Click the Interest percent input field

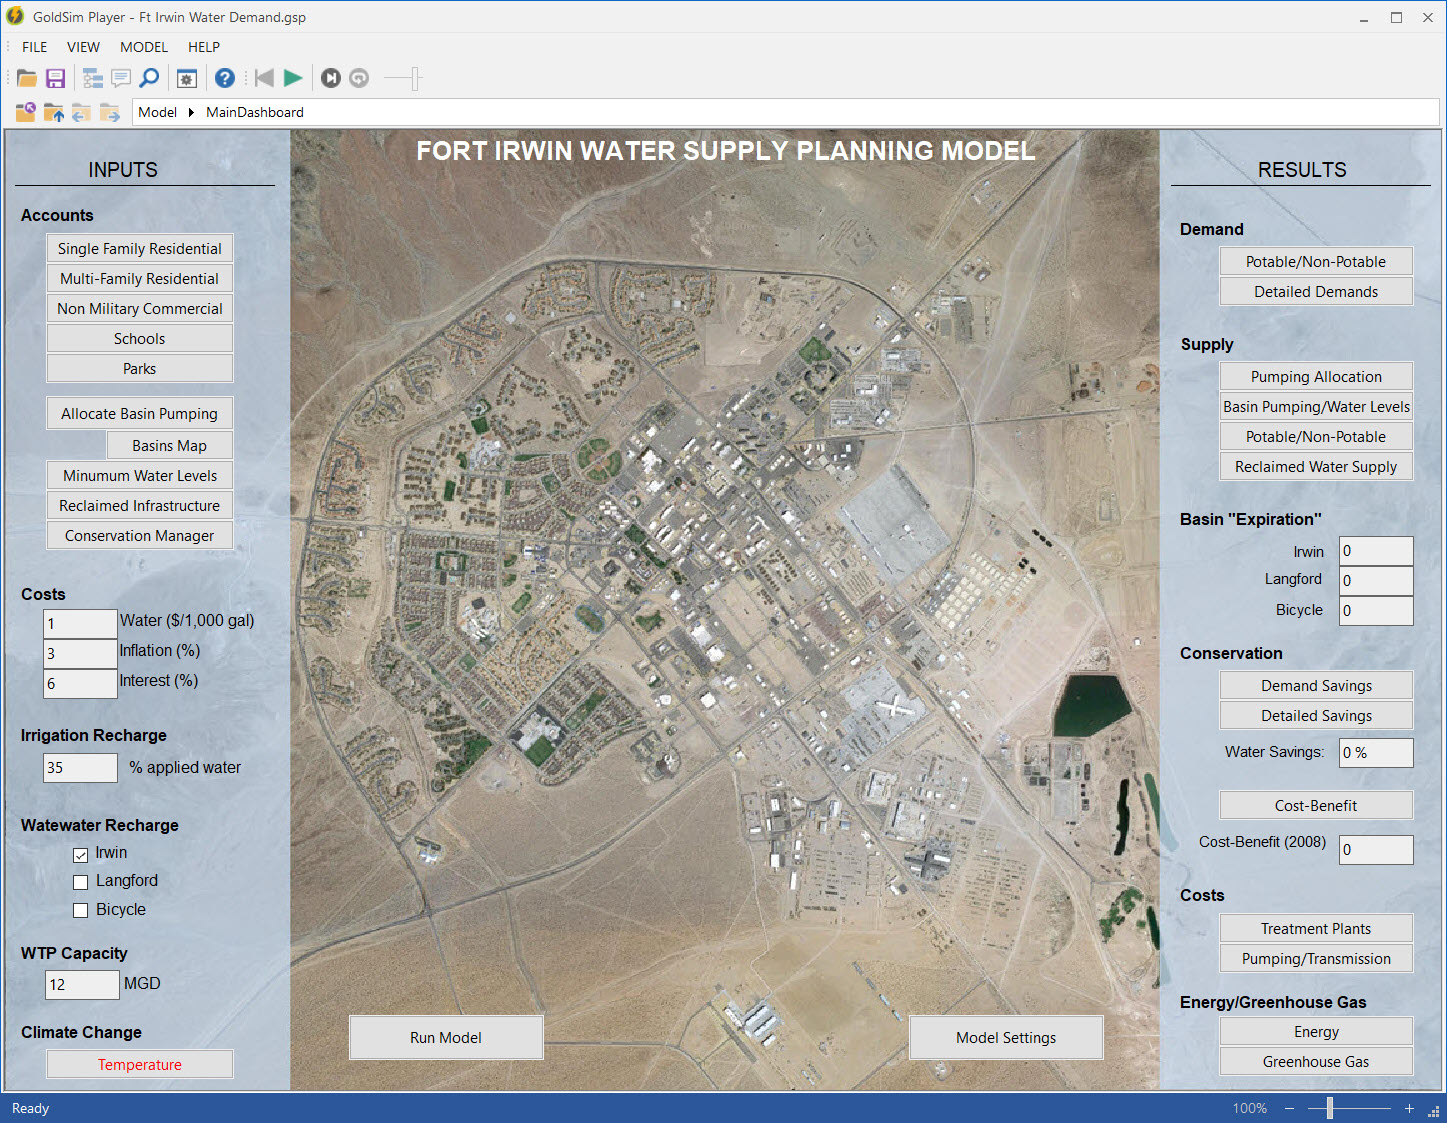pyautogui.click(x=80, y=683)
